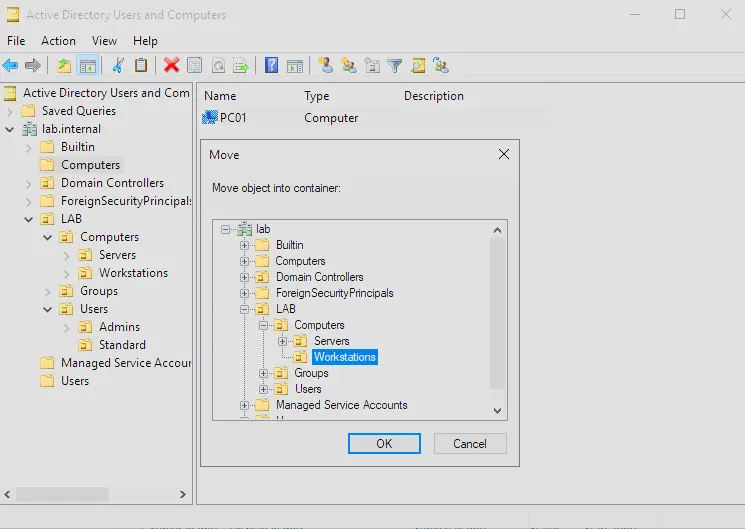Screen dimensions: 745x529
Task: Click the PC01 computer icon
Action: point(210,117)
